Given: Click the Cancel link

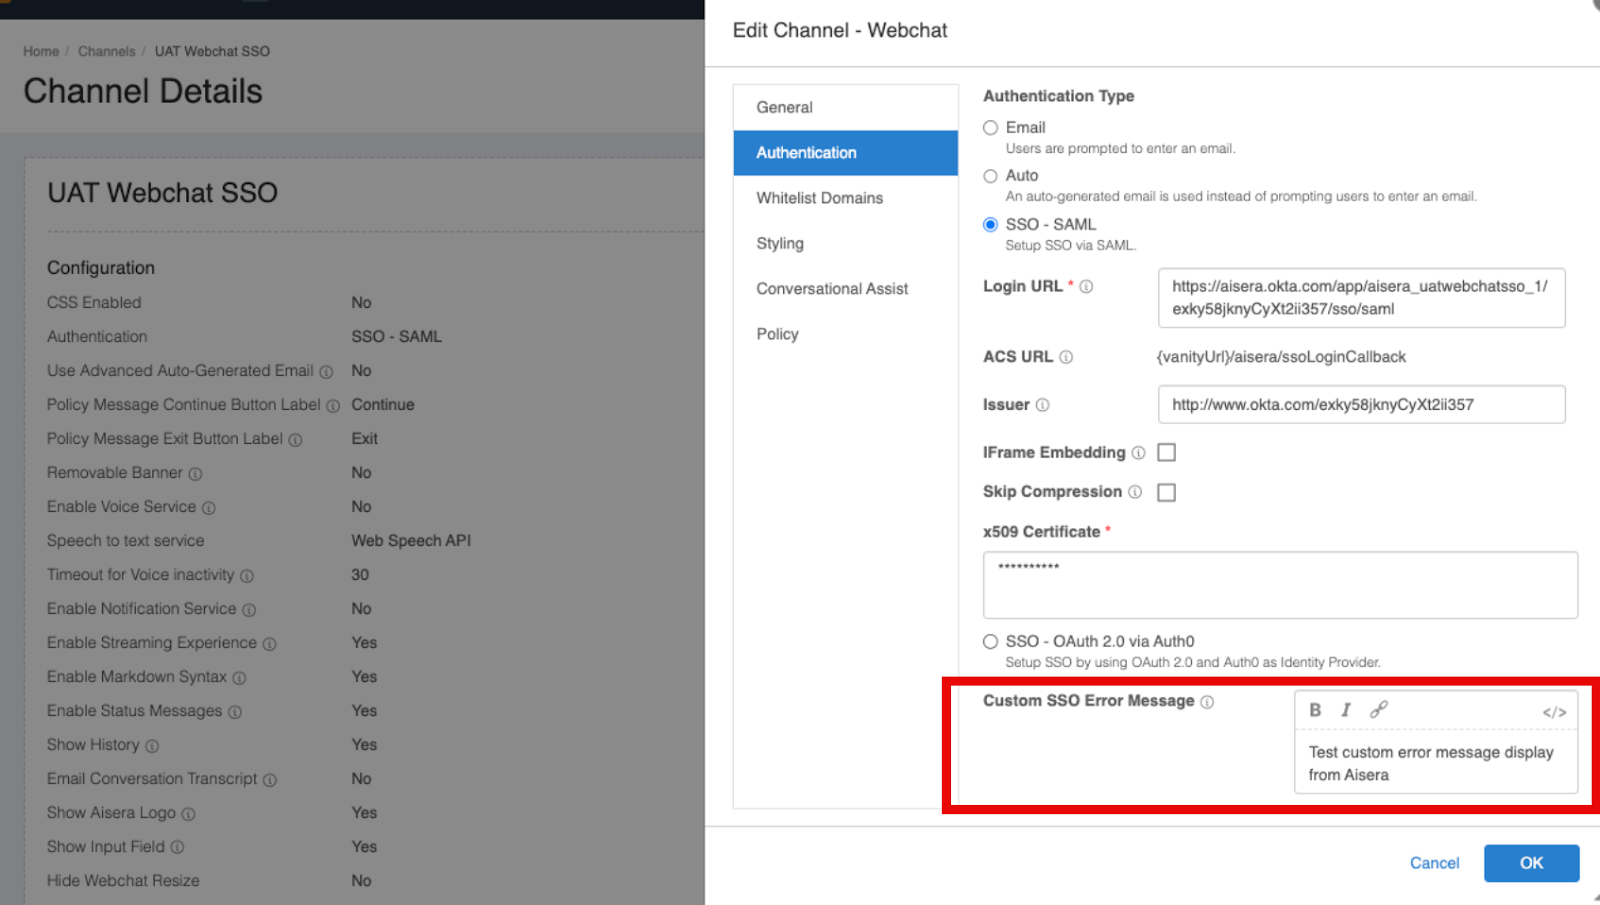Looking at the screenshot, I should pos(1434,863).
